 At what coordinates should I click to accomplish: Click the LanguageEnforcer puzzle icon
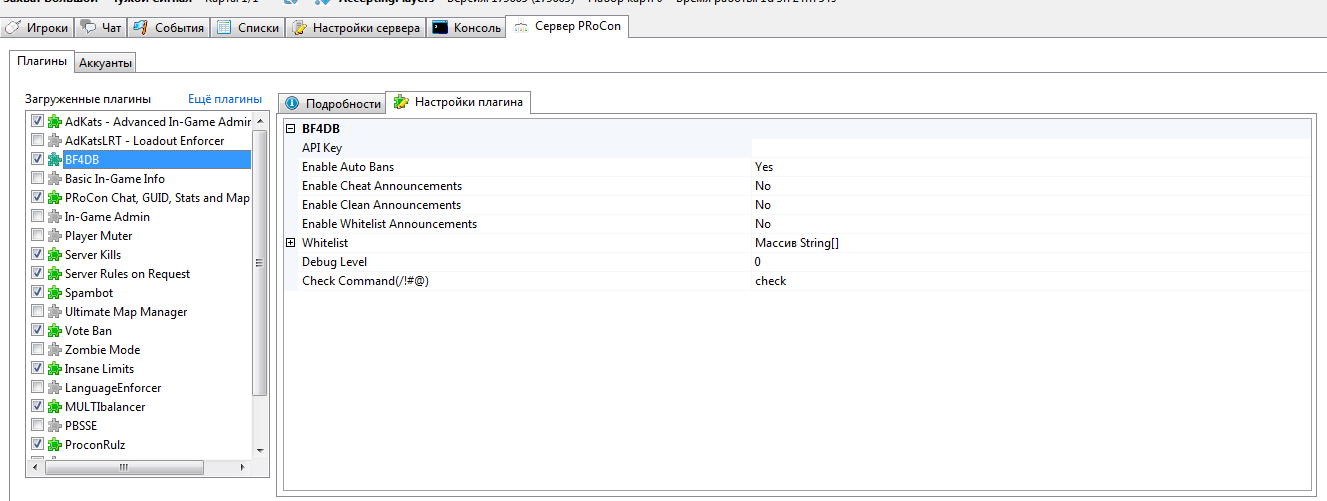coord(54,388)
